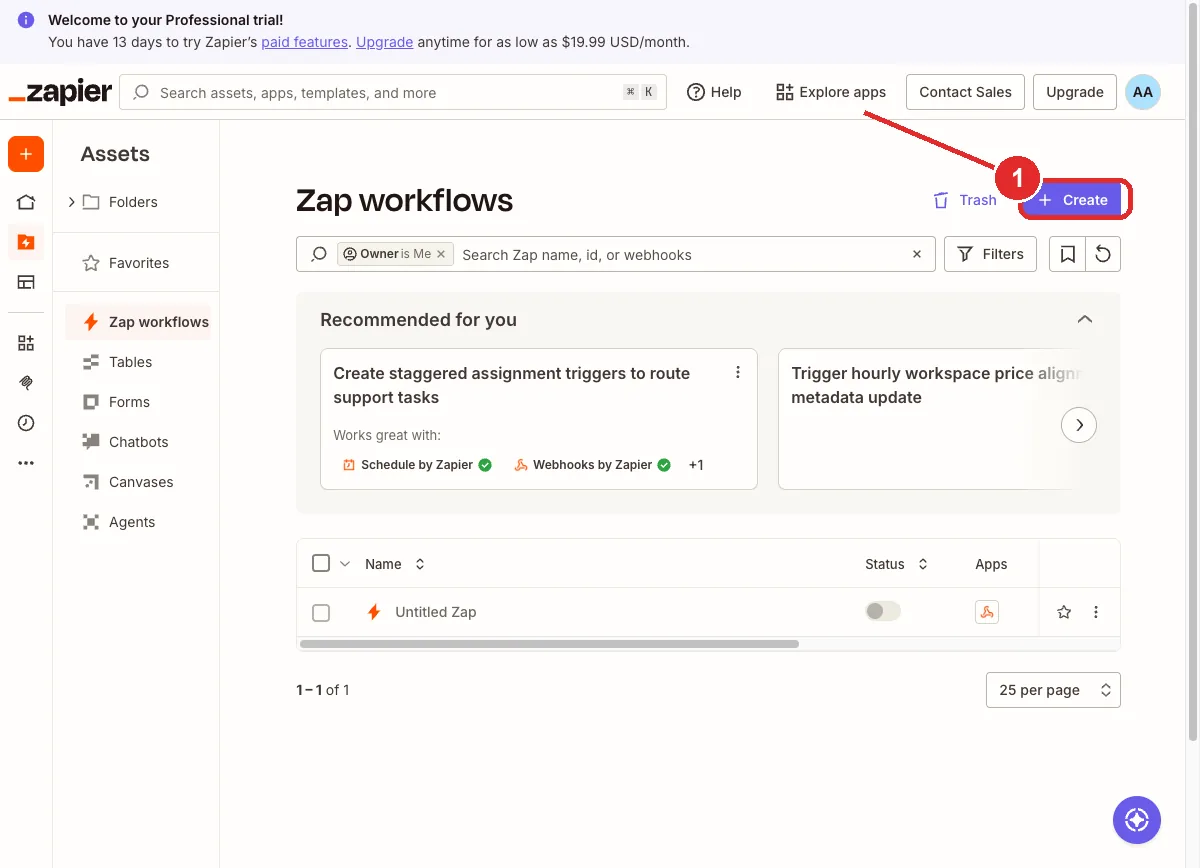
Task: Click the Upgrade button in header
Action: 1075,92
